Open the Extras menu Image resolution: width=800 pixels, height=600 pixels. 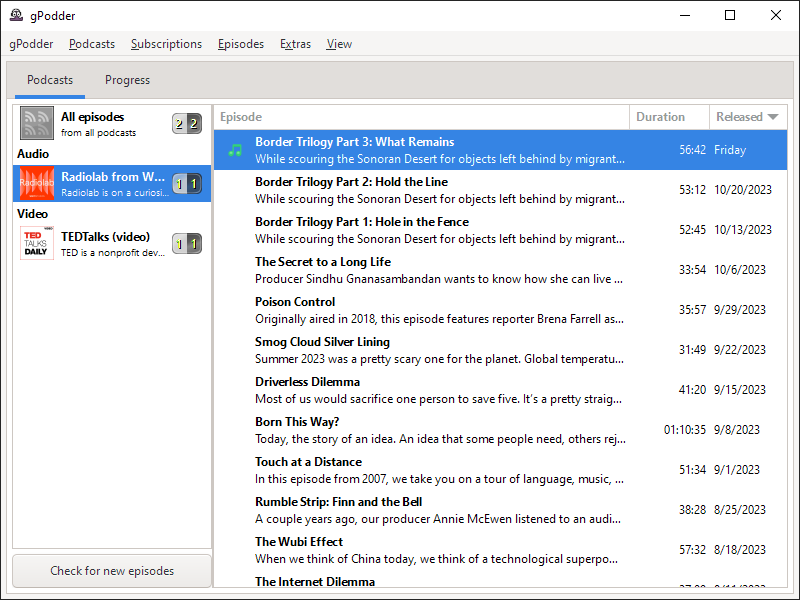tap(295, 44)
